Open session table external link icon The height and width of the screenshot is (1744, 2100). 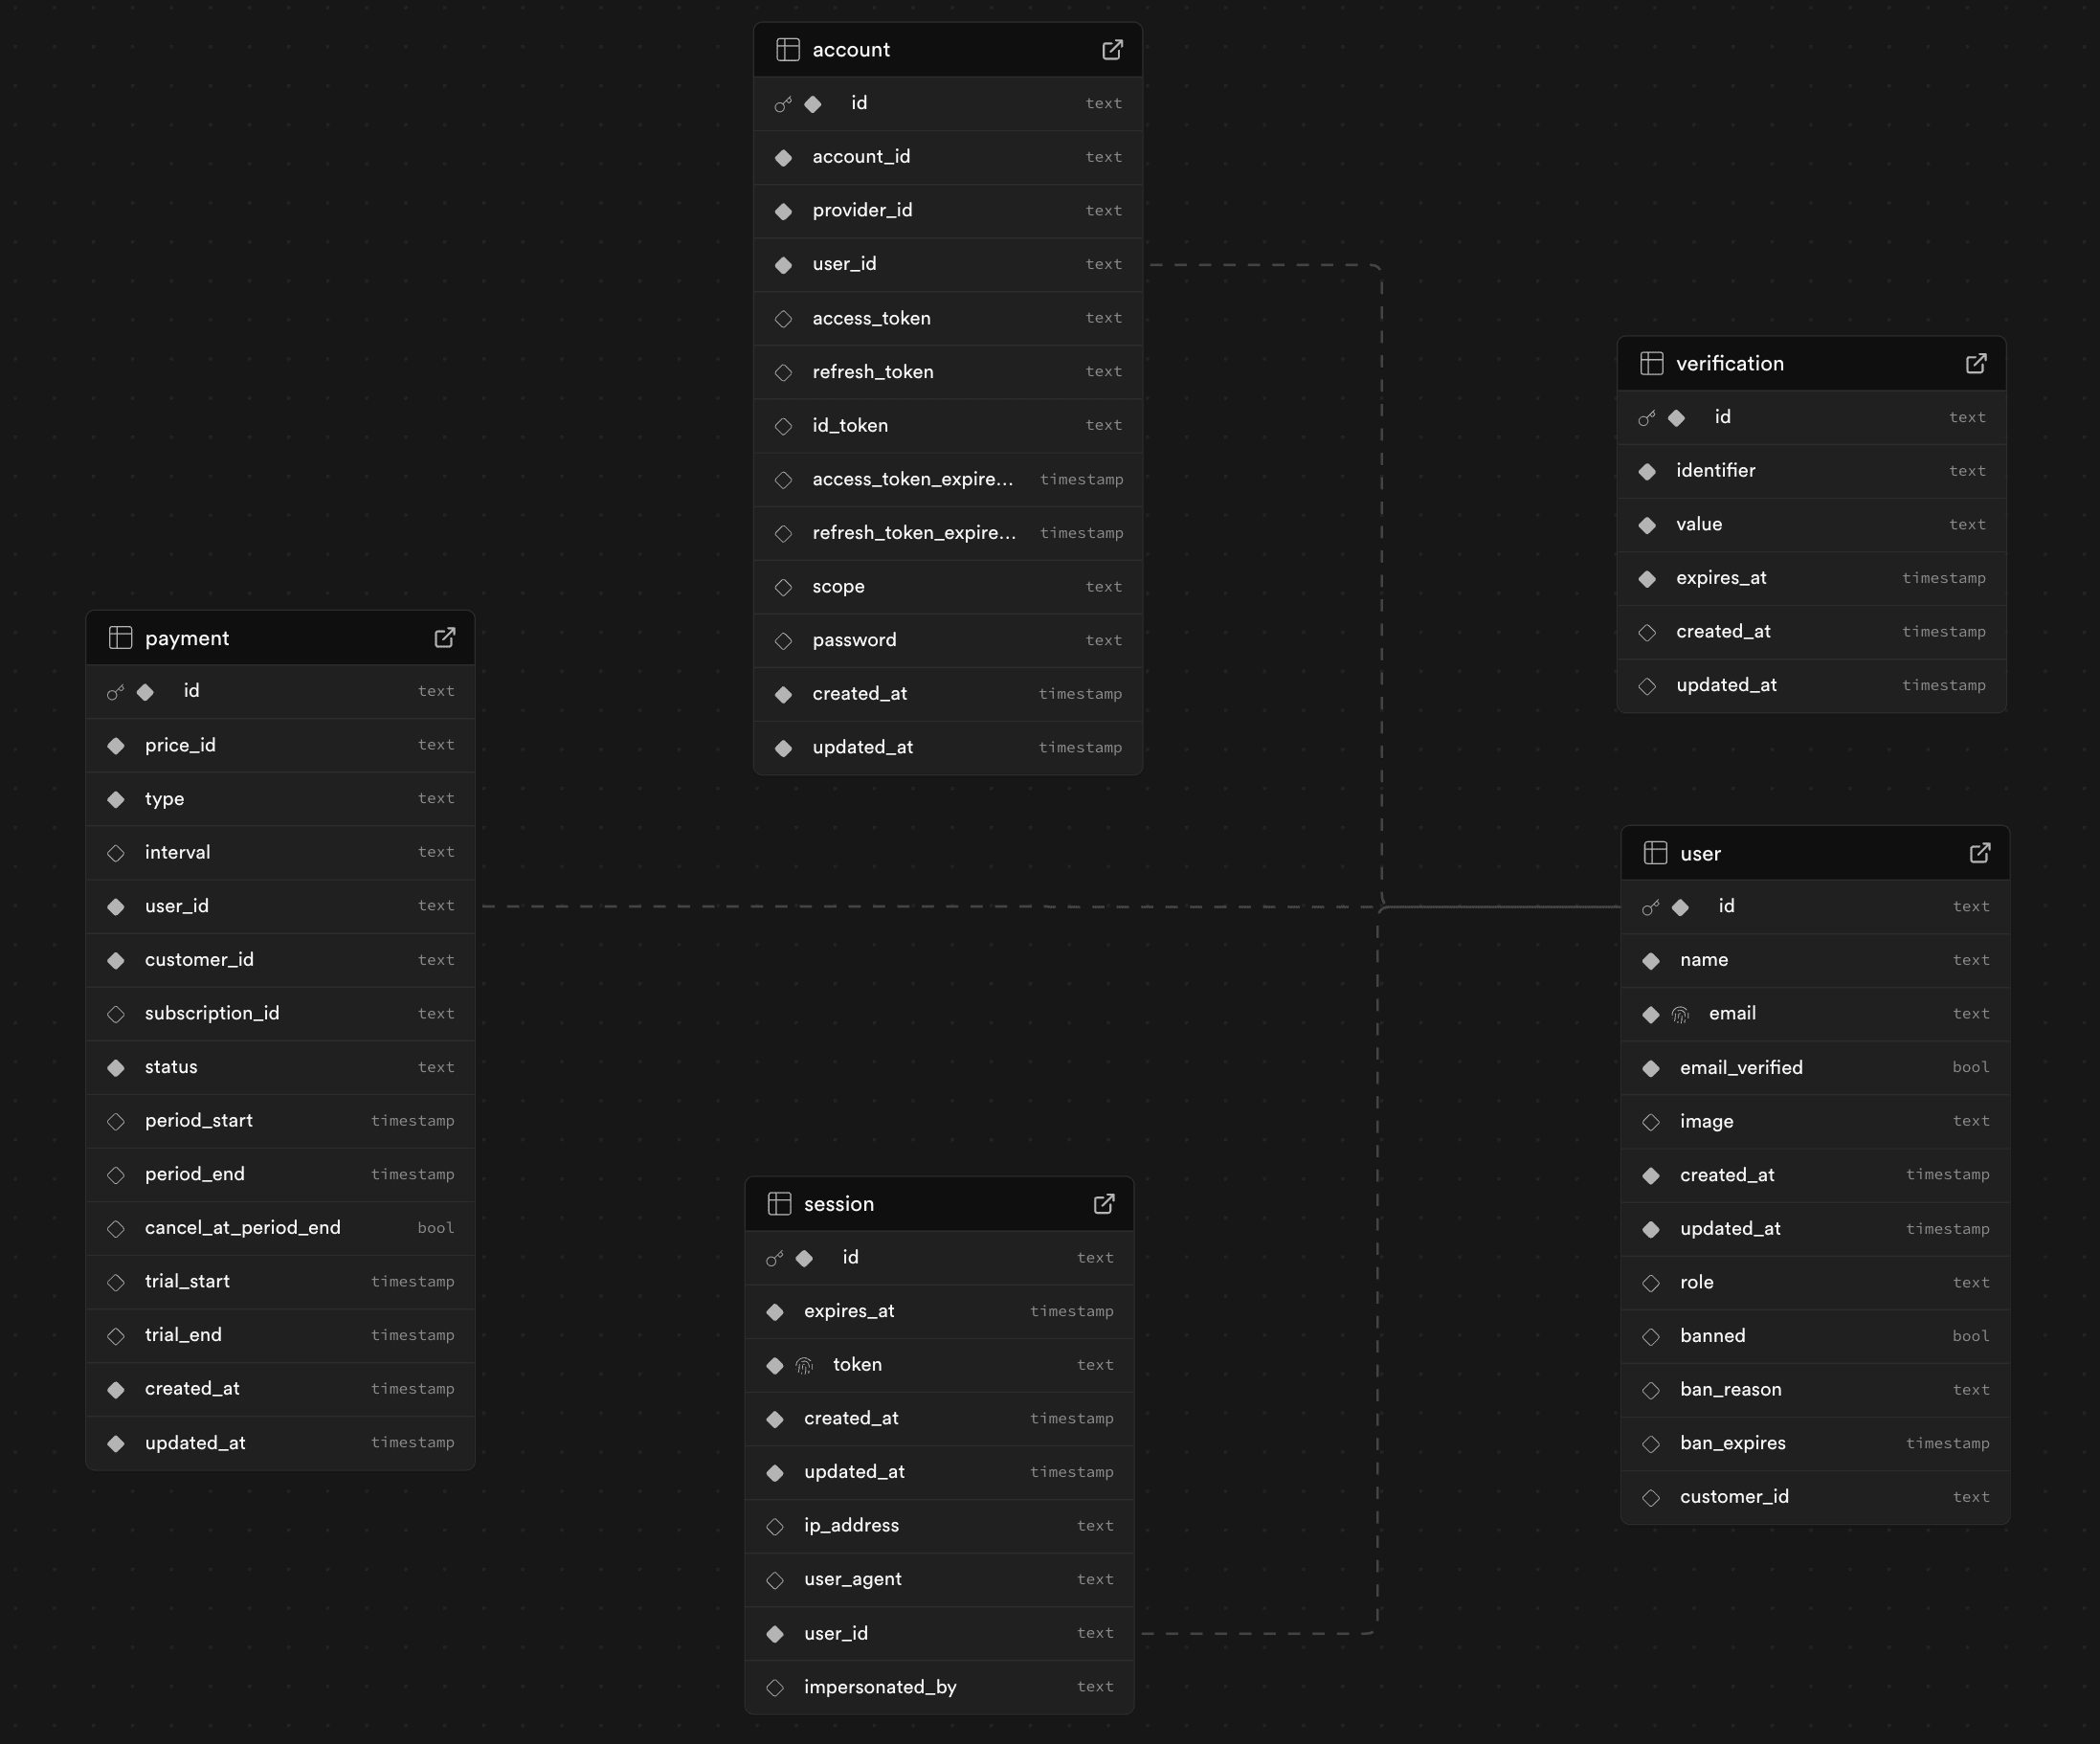coord(1104,1204)
